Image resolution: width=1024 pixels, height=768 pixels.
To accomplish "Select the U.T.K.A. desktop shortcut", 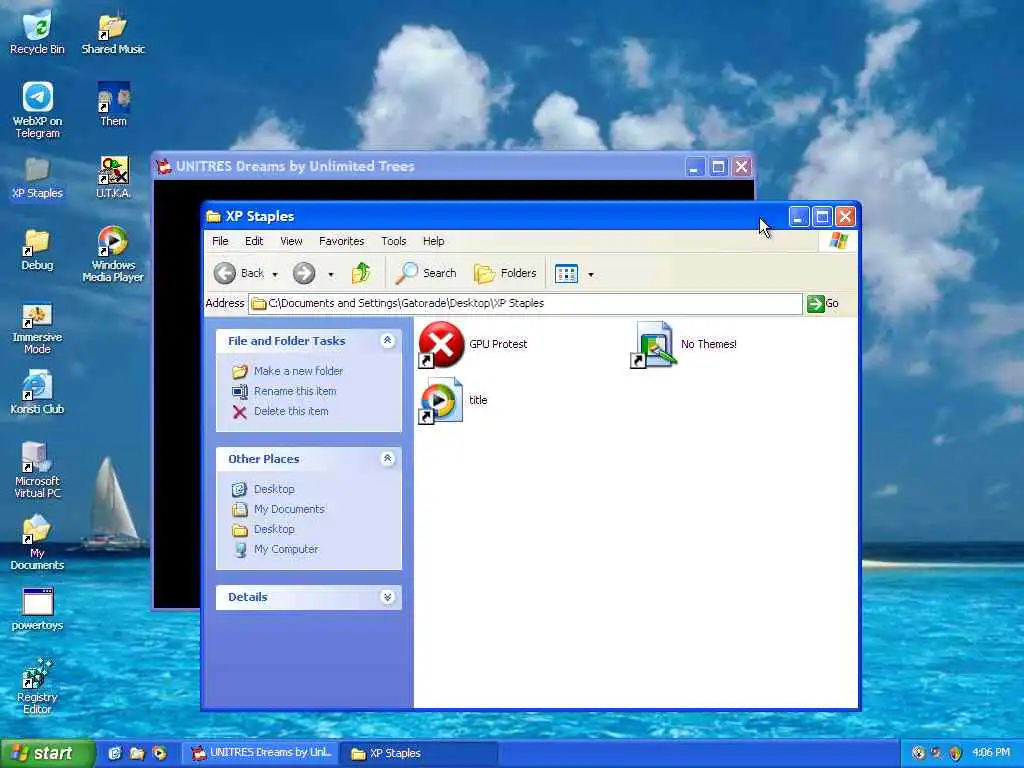I will tap(113, 176).
